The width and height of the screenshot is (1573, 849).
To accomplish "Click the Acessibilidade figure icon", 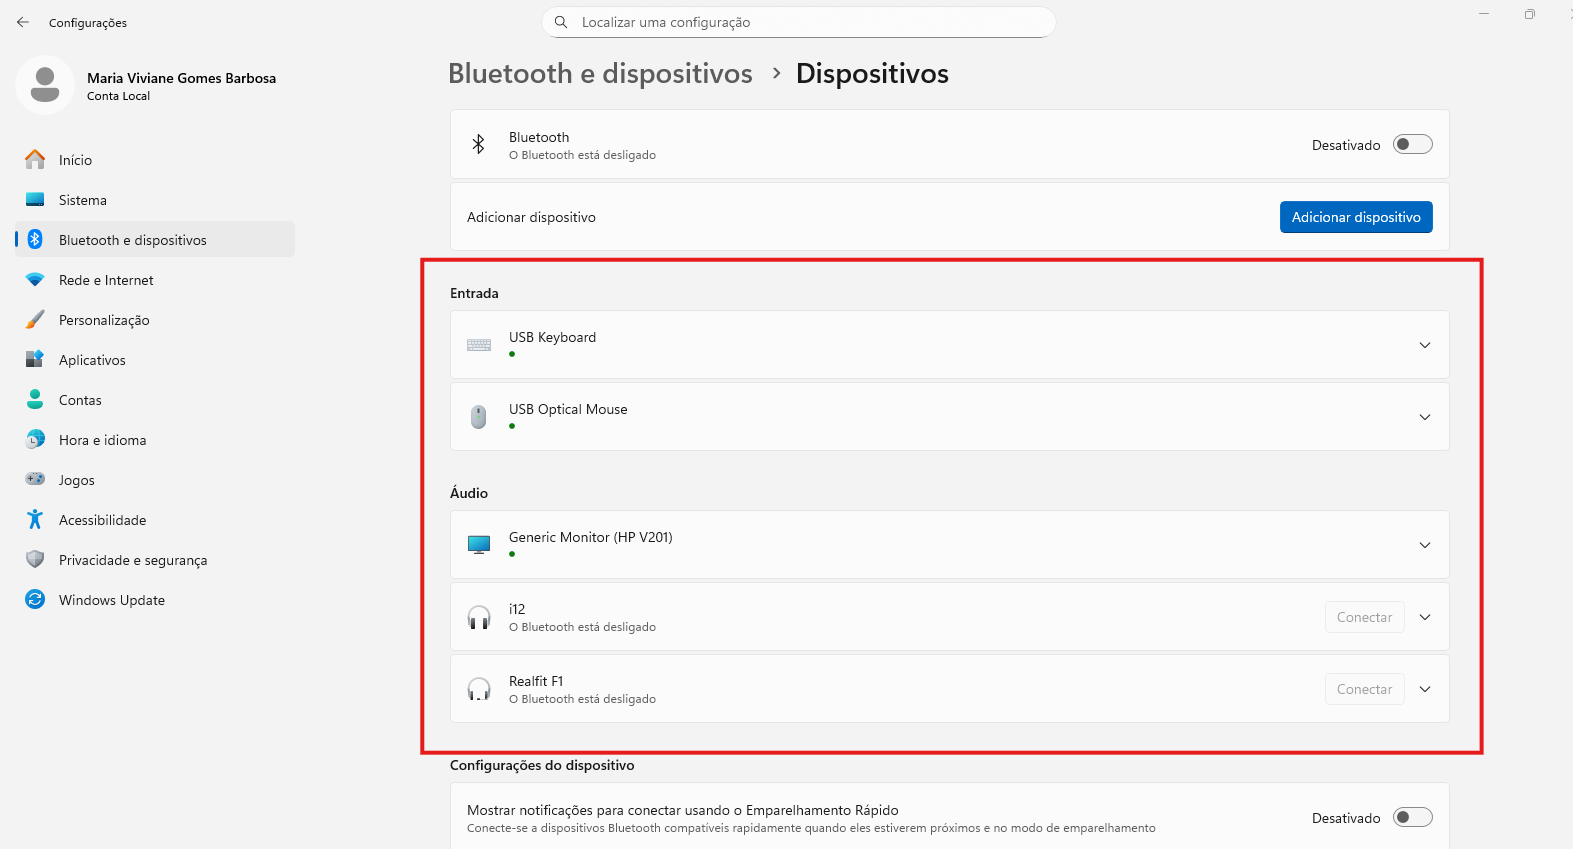I will pos(35,520).
